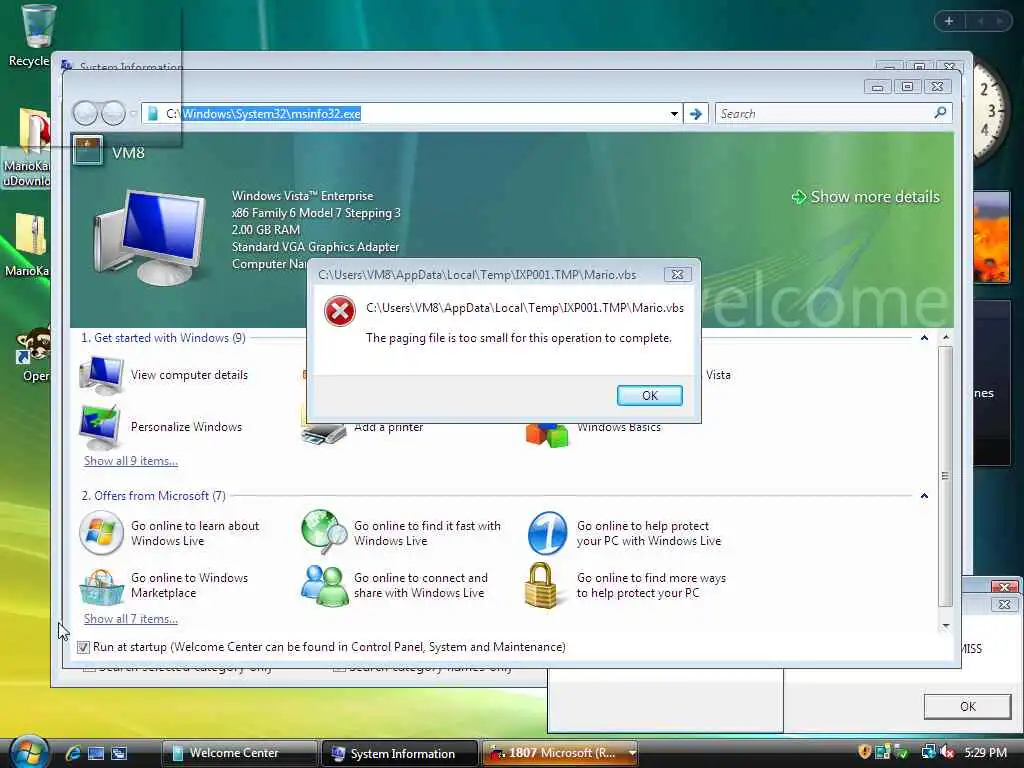Screen dimensions: 1024x768
Task: Click Windows Vista Enterprise text
Action: [302, 196]
